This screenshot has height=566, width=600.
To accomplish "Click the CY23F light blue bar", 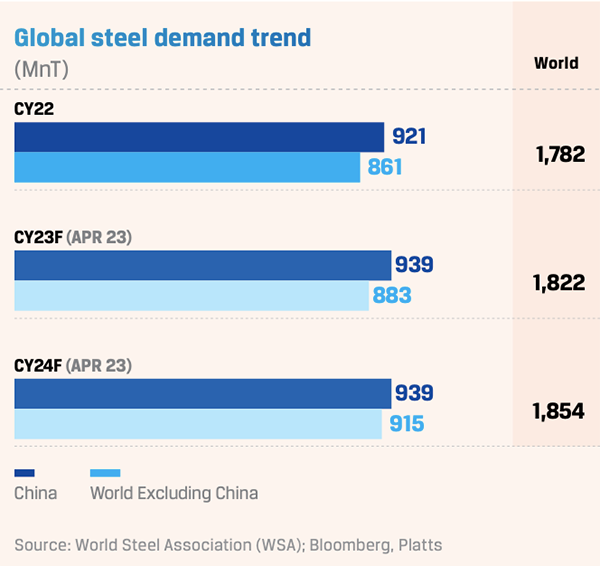I will 191,296.
